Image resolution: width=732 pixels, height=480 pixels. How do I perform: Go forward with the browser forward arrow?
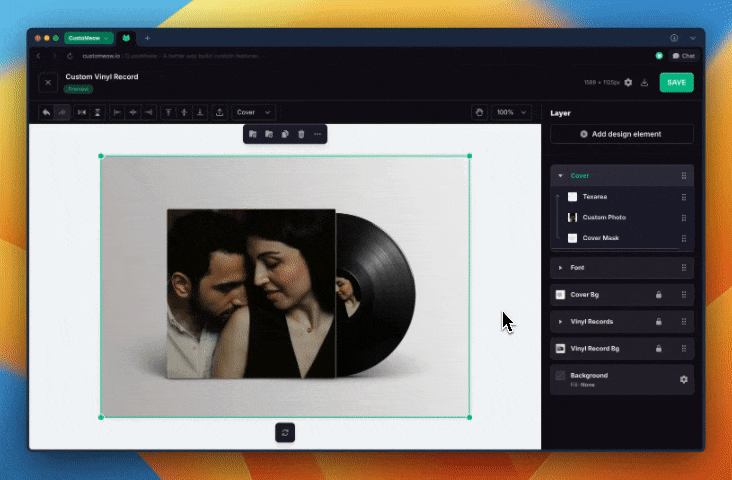[54, 56]
